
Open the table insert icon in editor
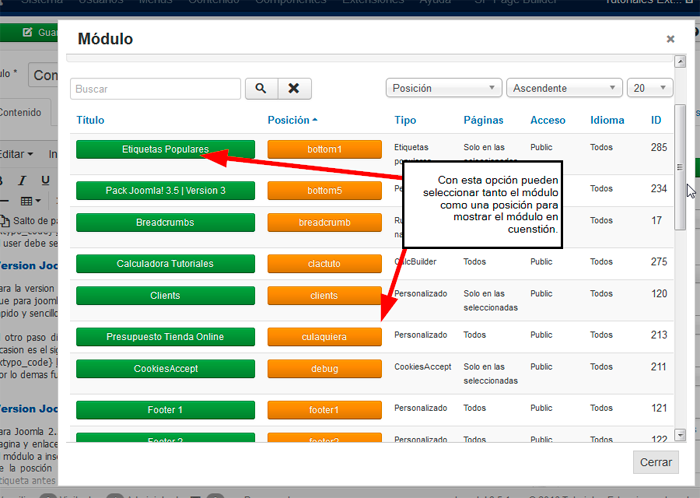30,201
